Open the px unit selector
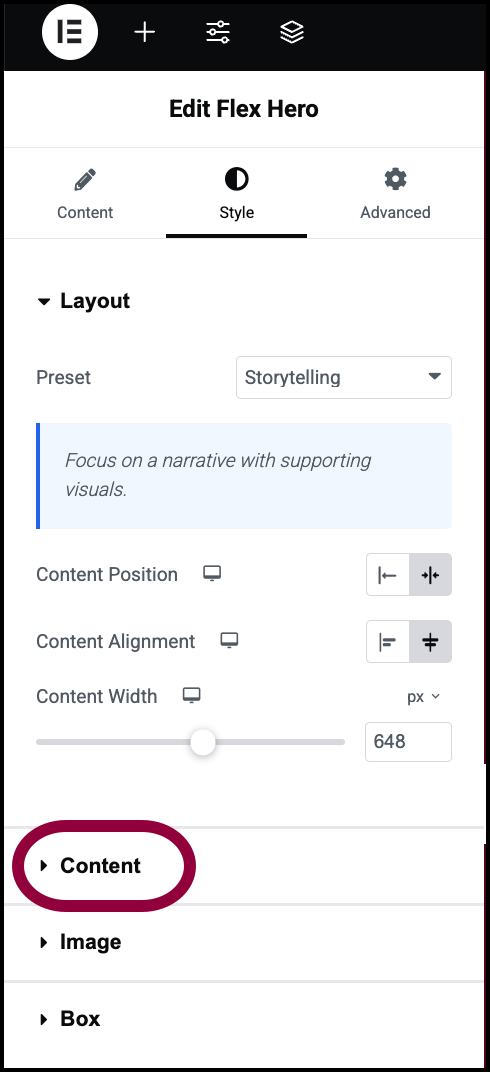490x1072 pixels. pyautogui.click(x=424, y=697)
